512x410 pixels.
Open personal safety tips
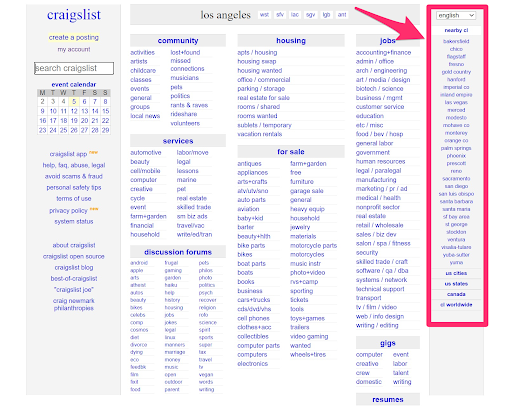[74, 187]
